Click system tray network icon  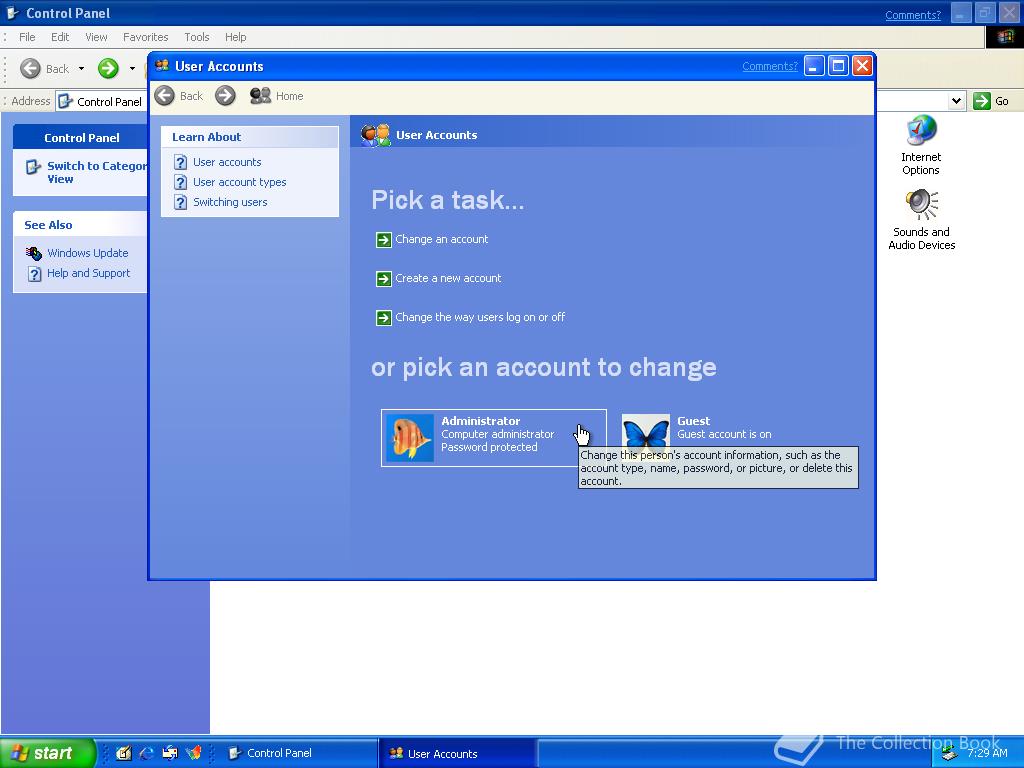pyautogui.click(x=950, y=754)
